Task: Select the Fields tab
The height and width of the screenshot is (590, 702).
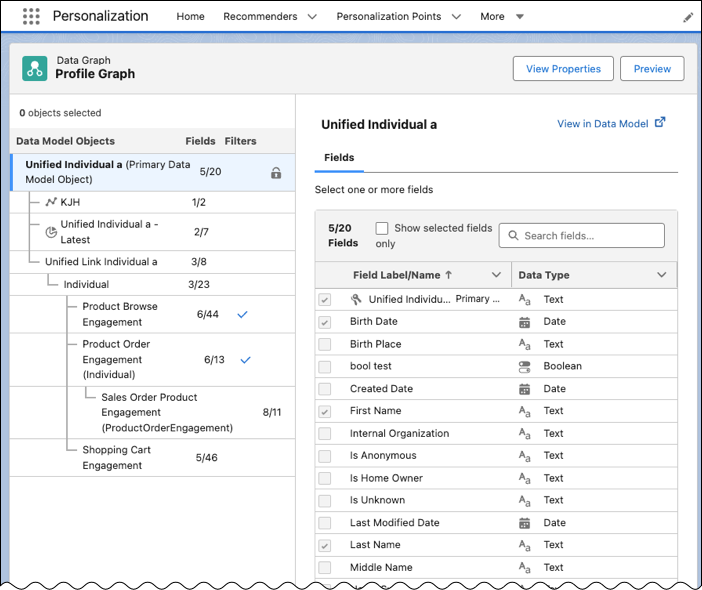Action: 339,158
